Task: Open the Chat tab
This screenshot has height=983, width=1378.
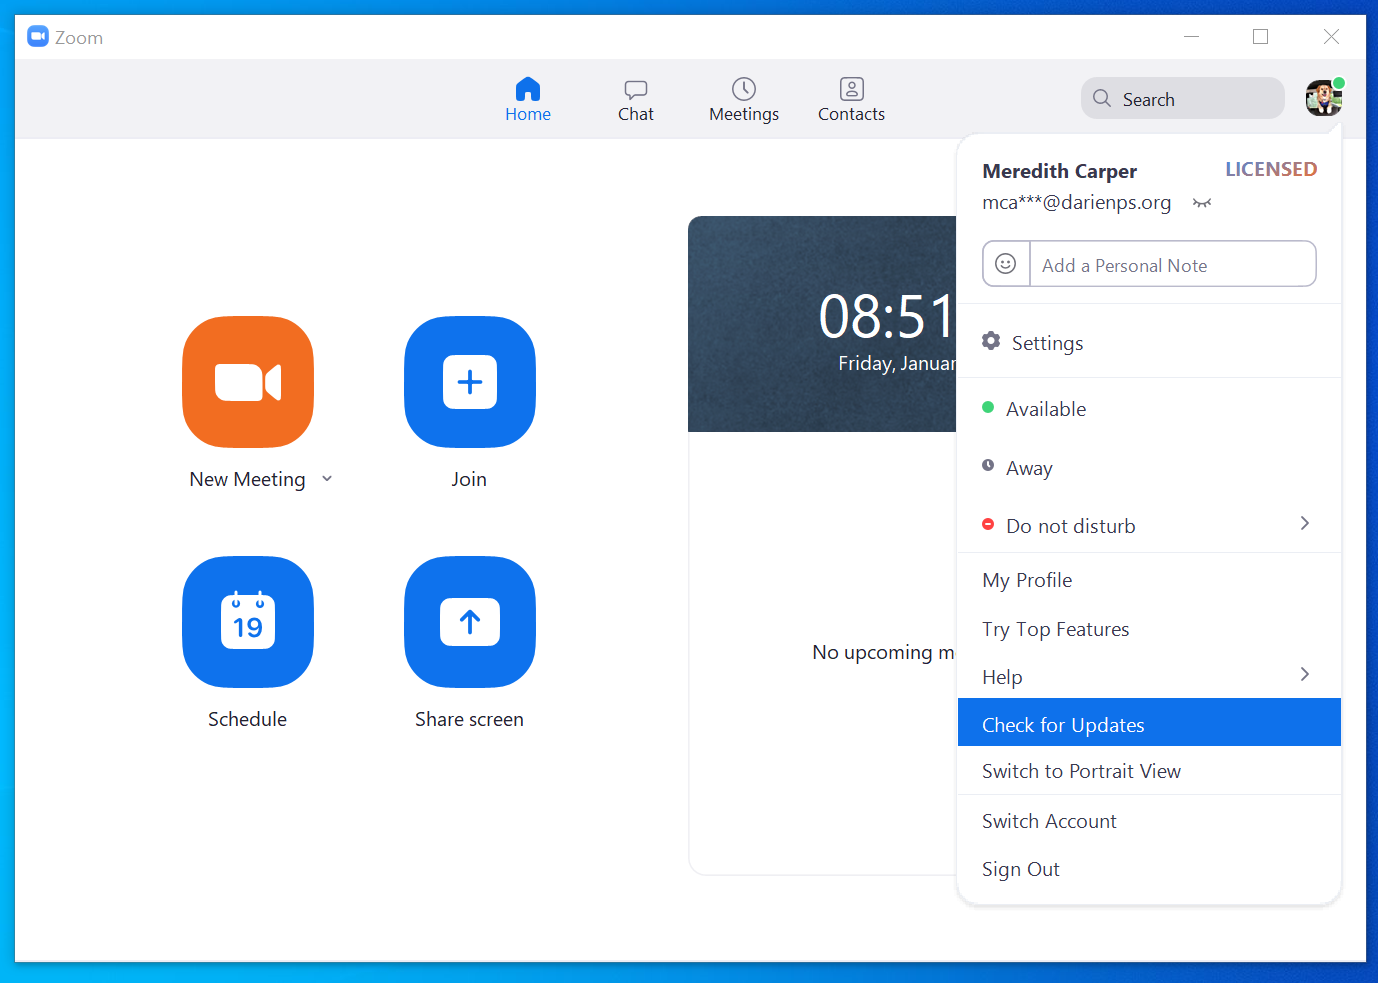Action: pyautogui.click(x=636, y=100)
